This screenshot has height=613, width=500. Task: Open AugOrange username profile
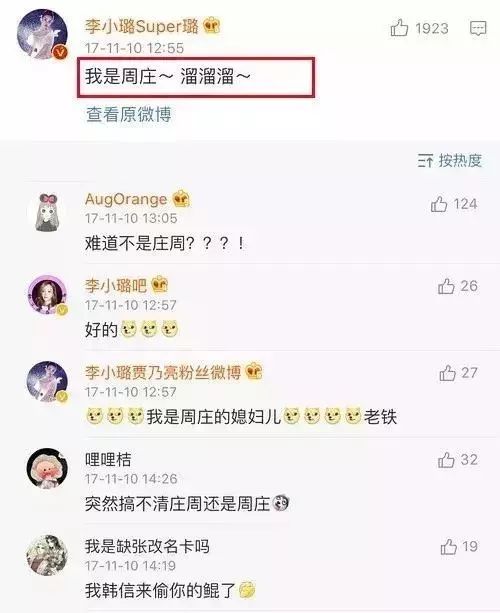tap(126, 199)
